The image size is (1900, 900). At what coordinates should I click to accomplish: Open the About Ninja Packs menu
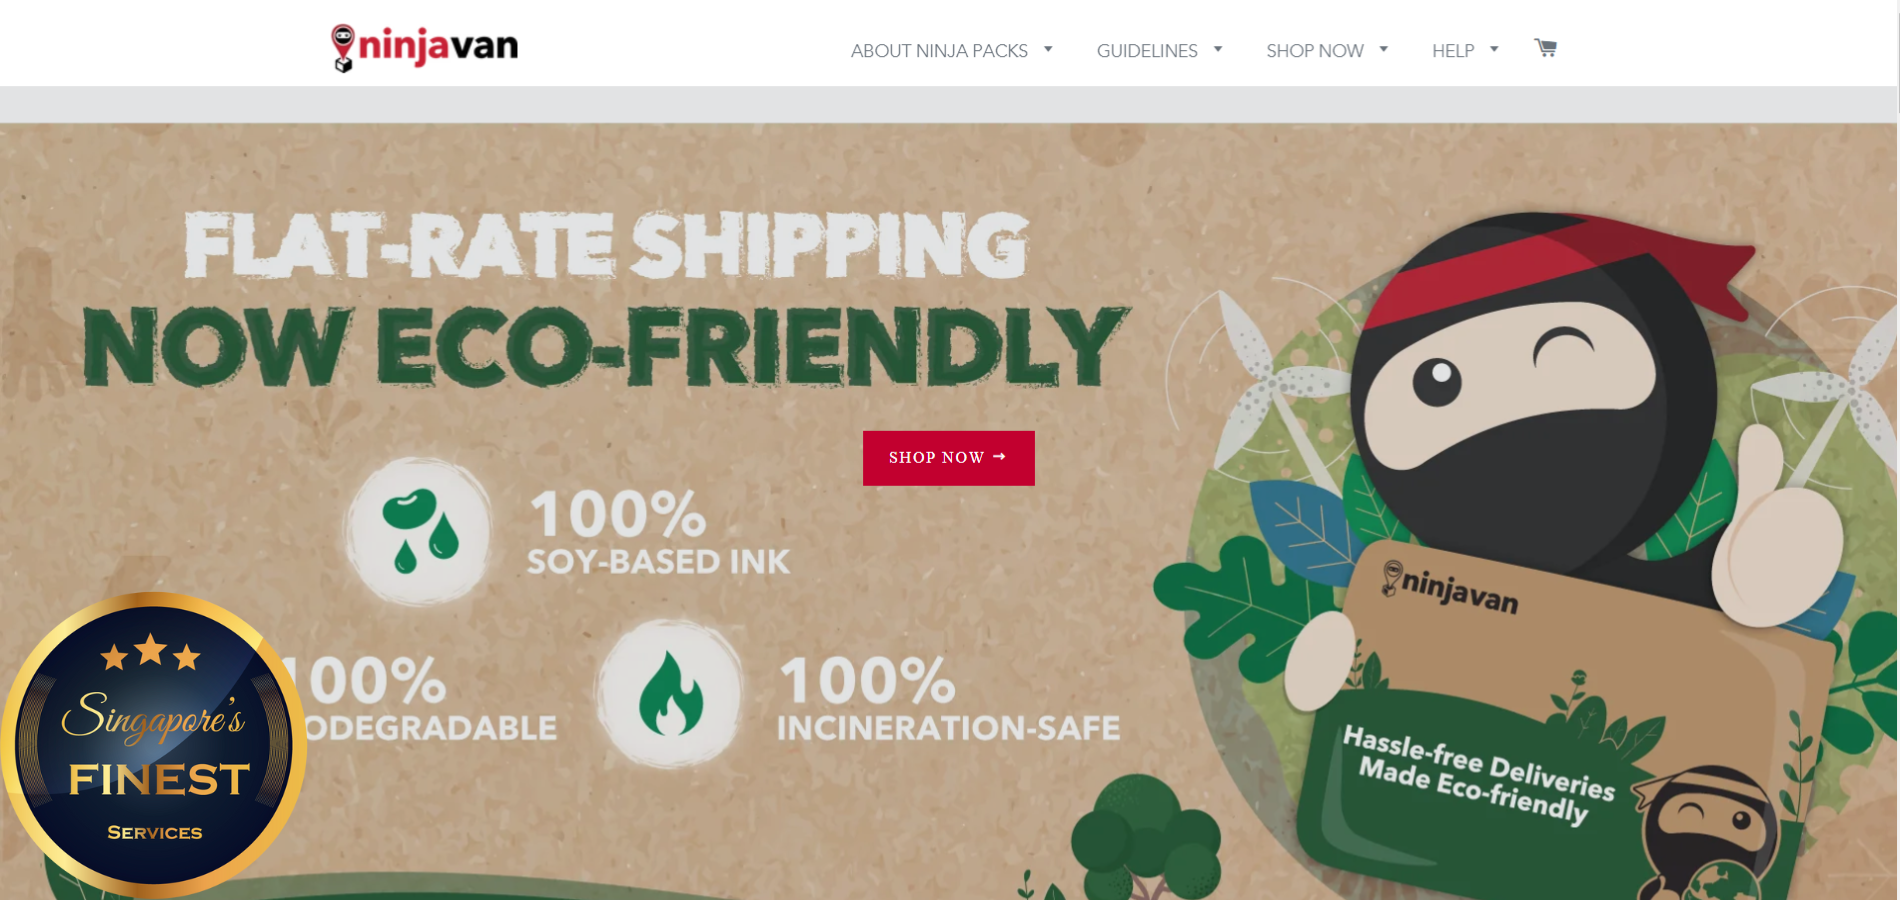tap(939, 51)
